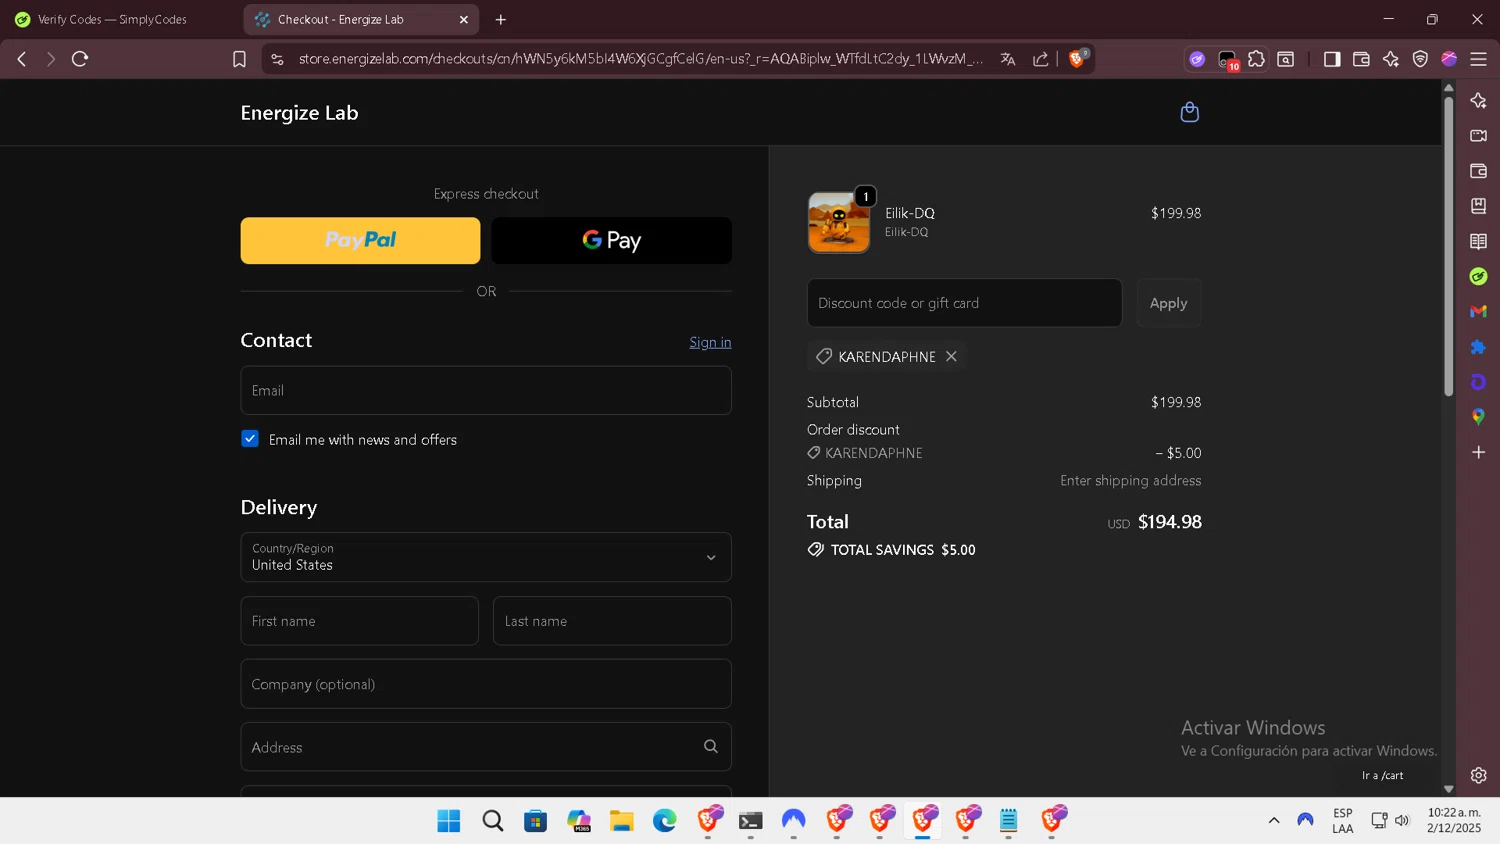Open Notepad from the taskbar
The height and width of the screenshot is (844, 1500).
coord(1008,821)
